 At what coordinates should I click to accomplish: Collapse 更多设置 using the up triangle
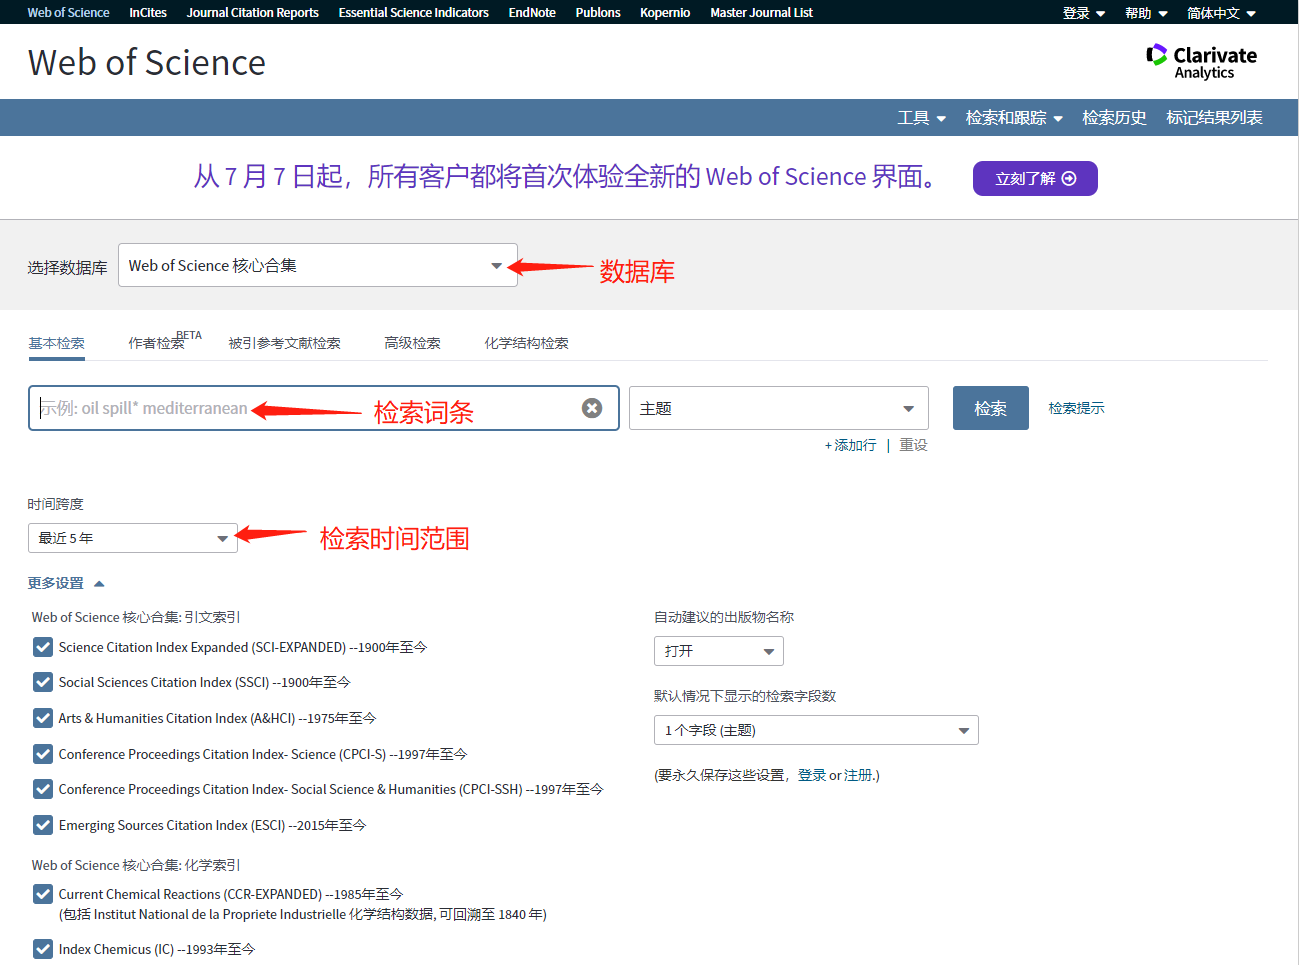[x=99, y=584]
